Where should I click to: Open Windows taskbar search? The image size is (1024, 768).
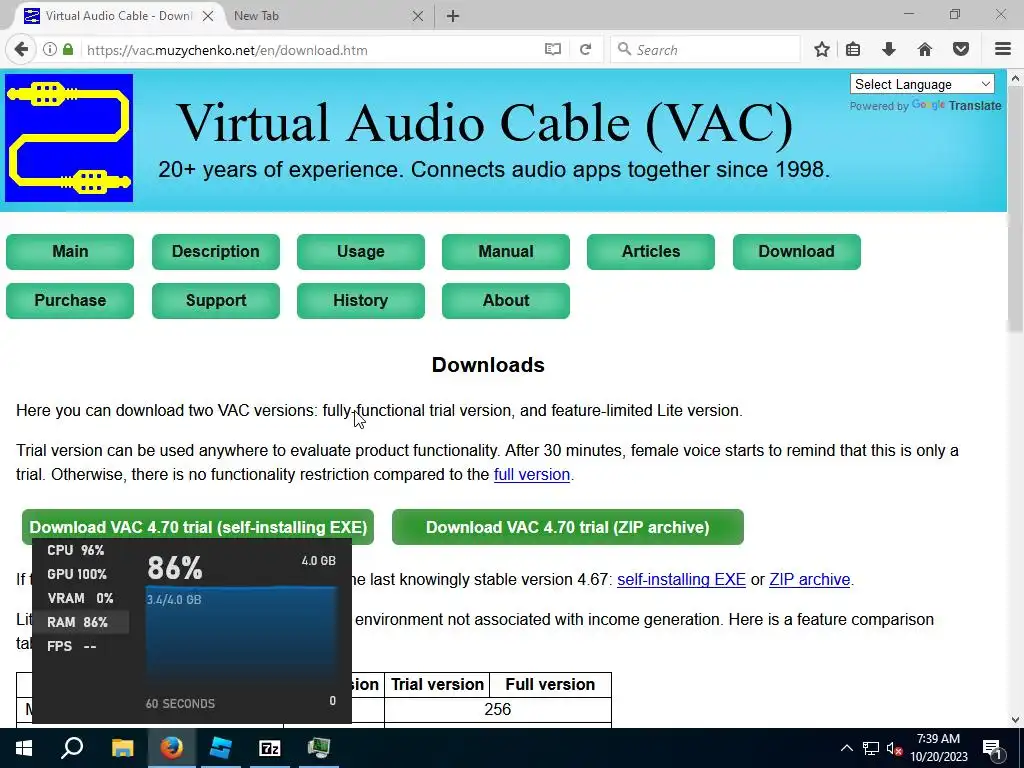click(72, 748)
